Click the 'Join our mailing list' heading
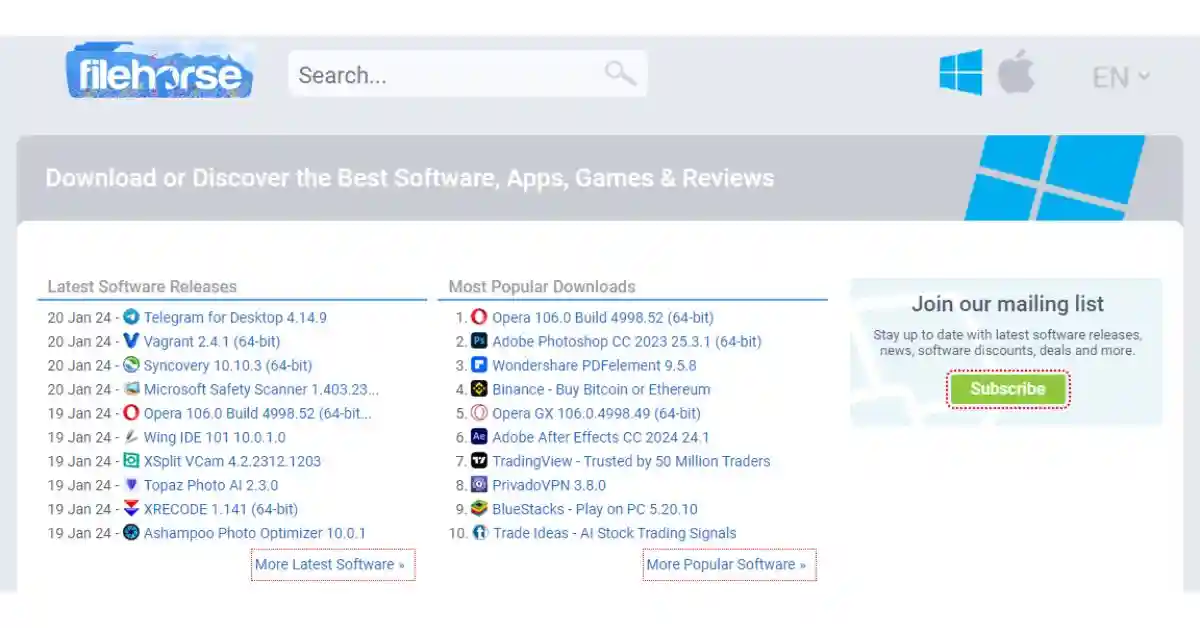Screen dimensions: 1200x628 (1008, 304)
